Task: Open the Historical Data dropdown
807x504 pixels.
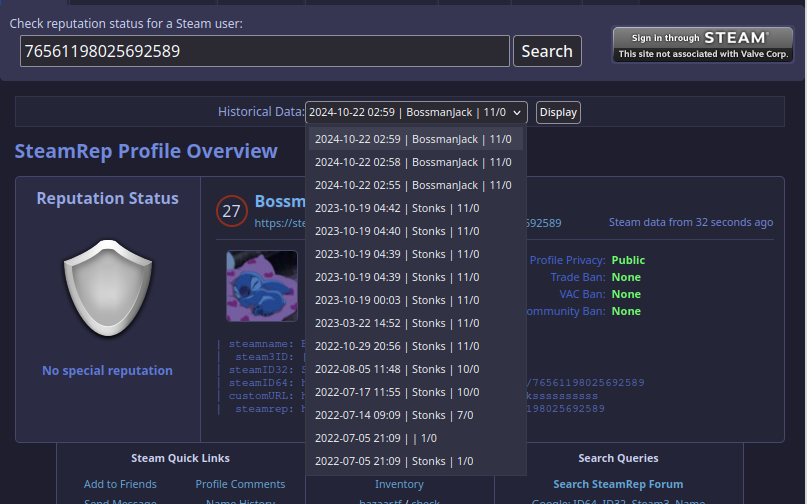Action: (x=416, y=112)
